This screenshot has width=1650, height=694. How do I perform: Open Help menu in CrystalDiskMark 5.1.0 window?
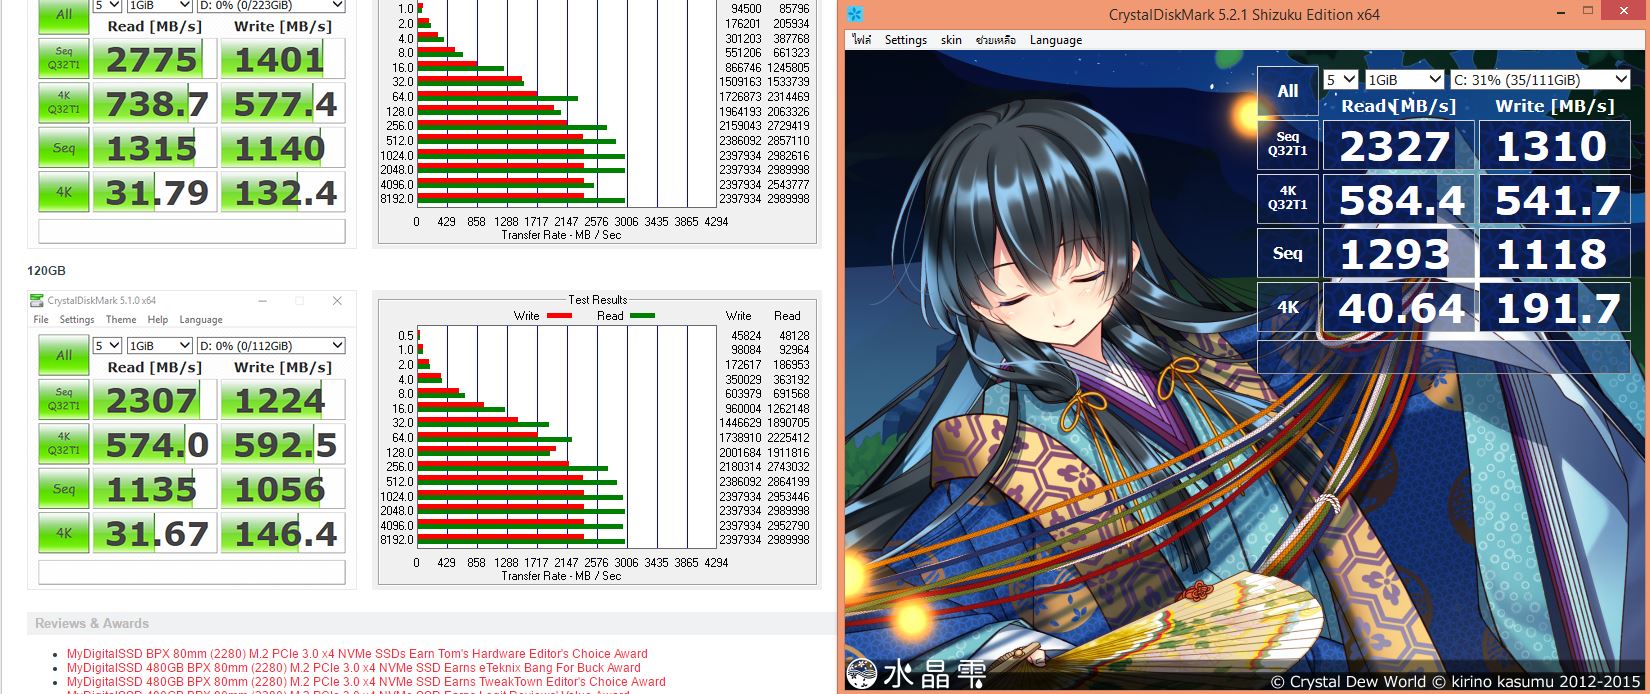point(158,320)
